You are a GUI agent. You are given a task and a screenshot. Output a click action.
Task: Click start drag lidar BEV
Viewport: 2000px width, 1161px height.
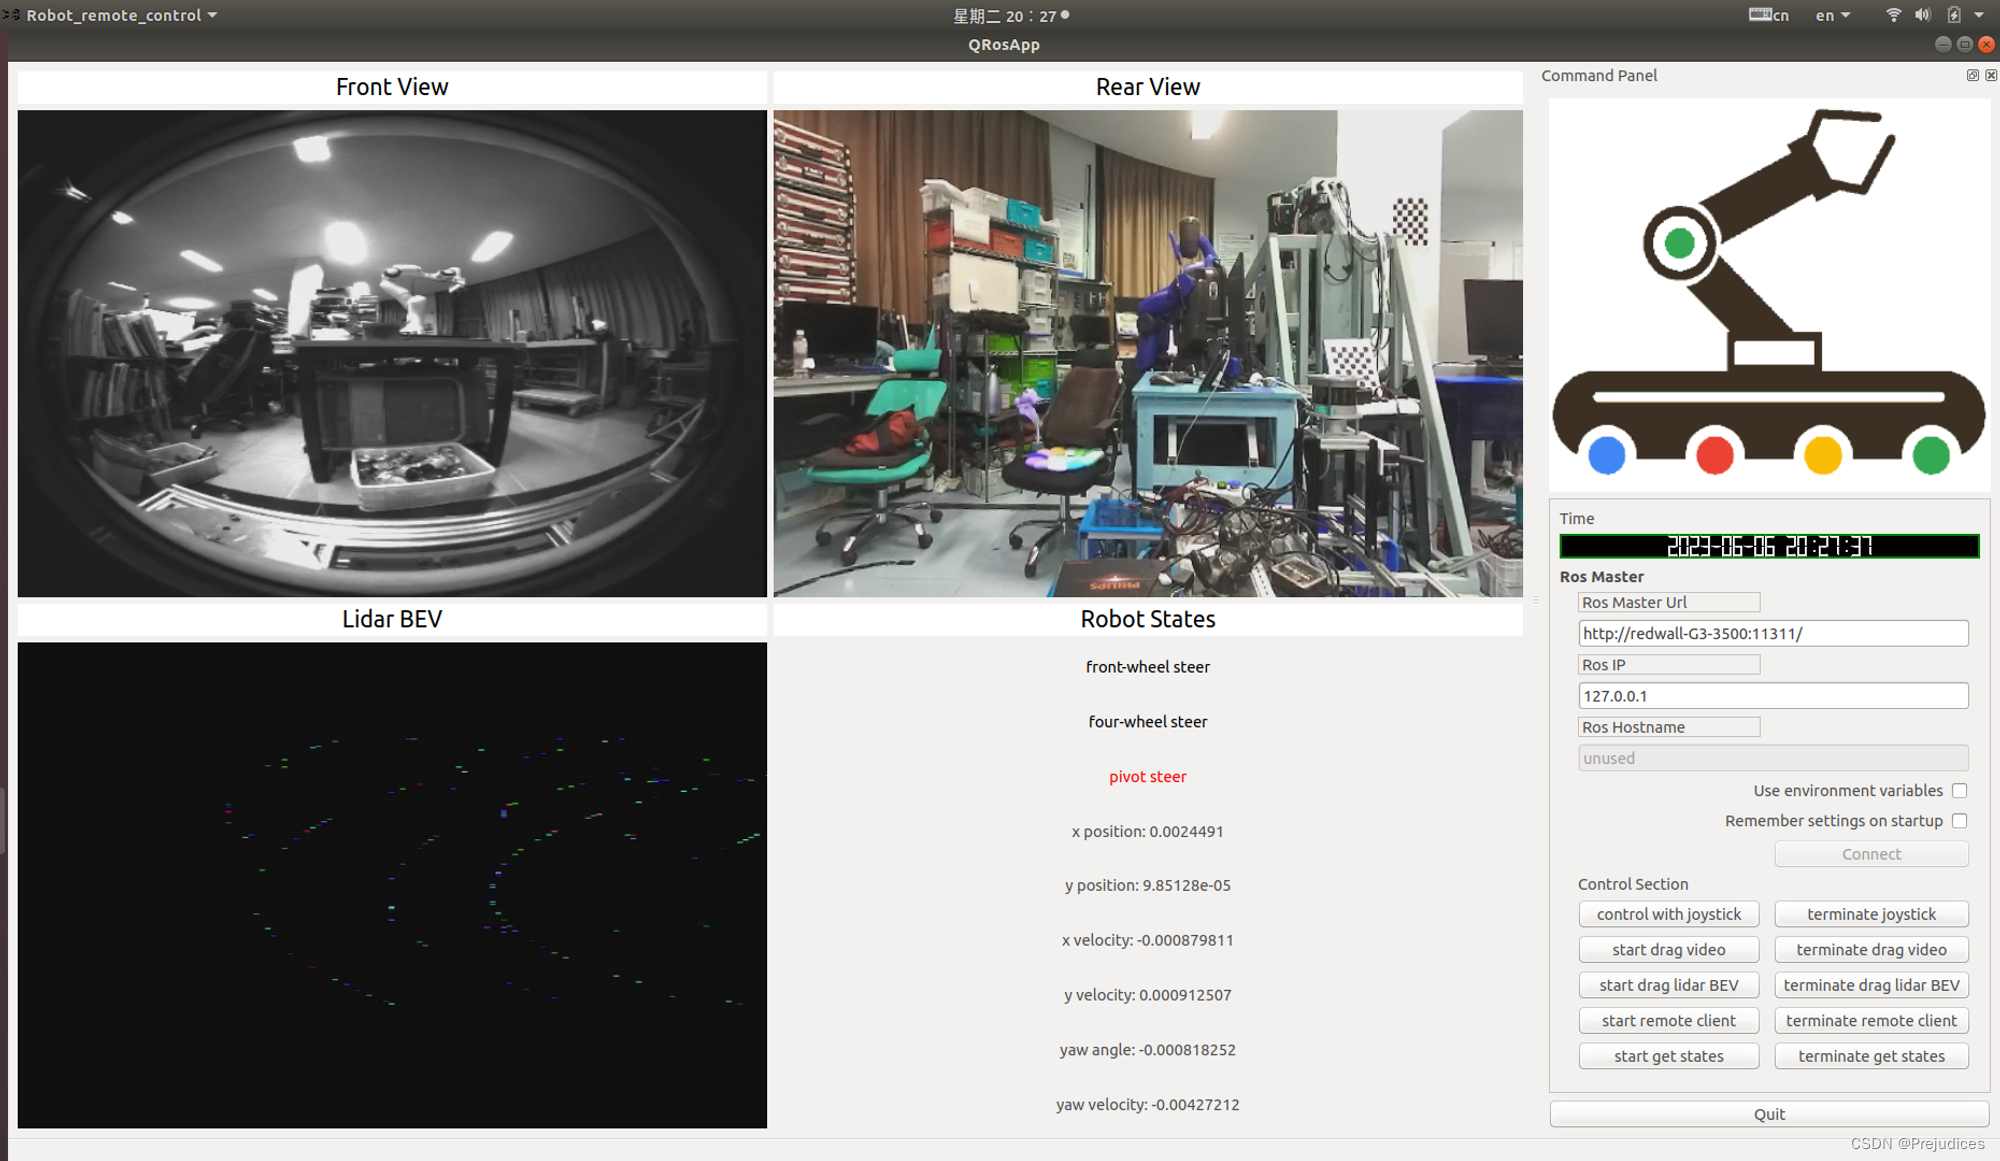click(1668, 985)
